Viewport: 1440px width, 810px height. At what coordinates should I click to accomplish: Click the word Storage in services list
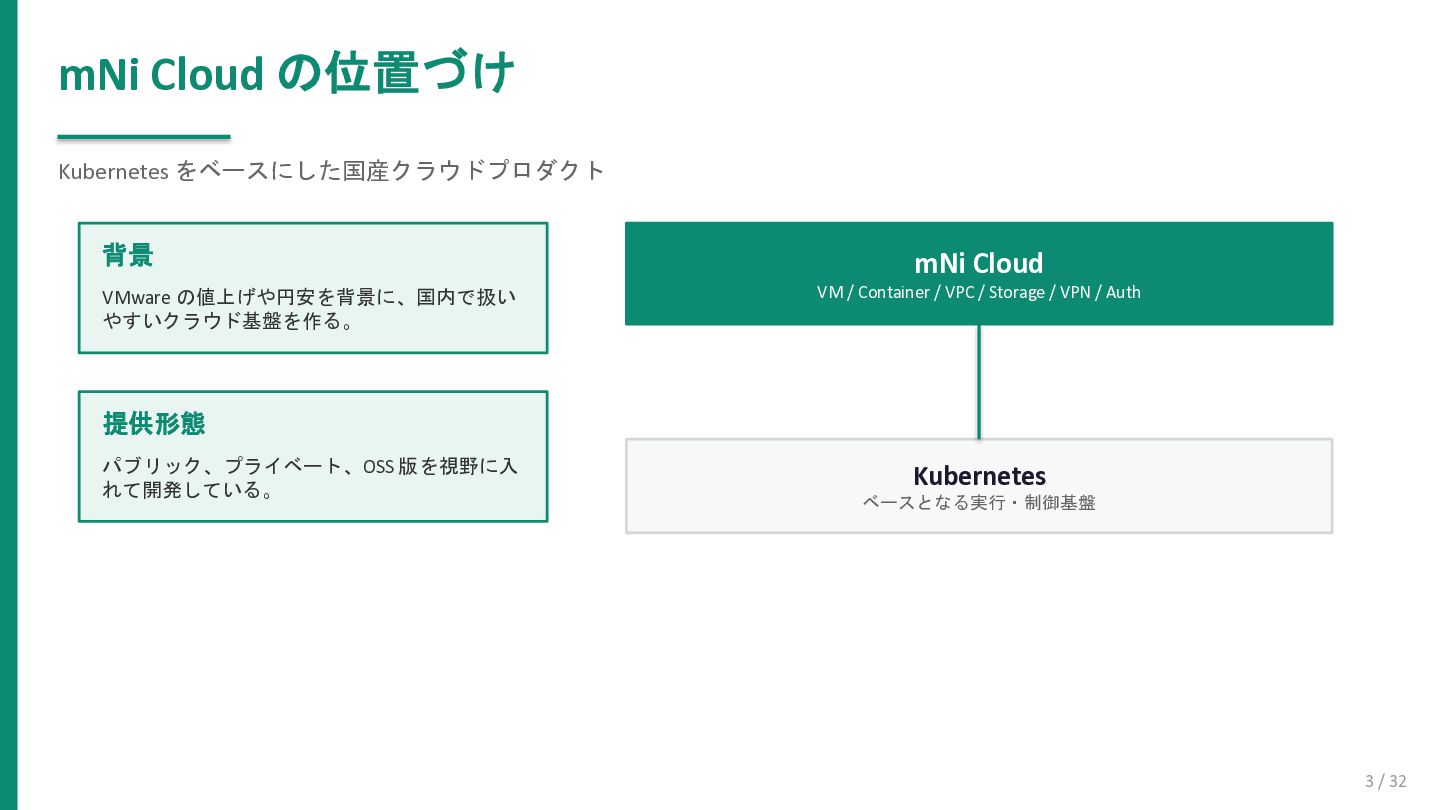[1017, 292]
